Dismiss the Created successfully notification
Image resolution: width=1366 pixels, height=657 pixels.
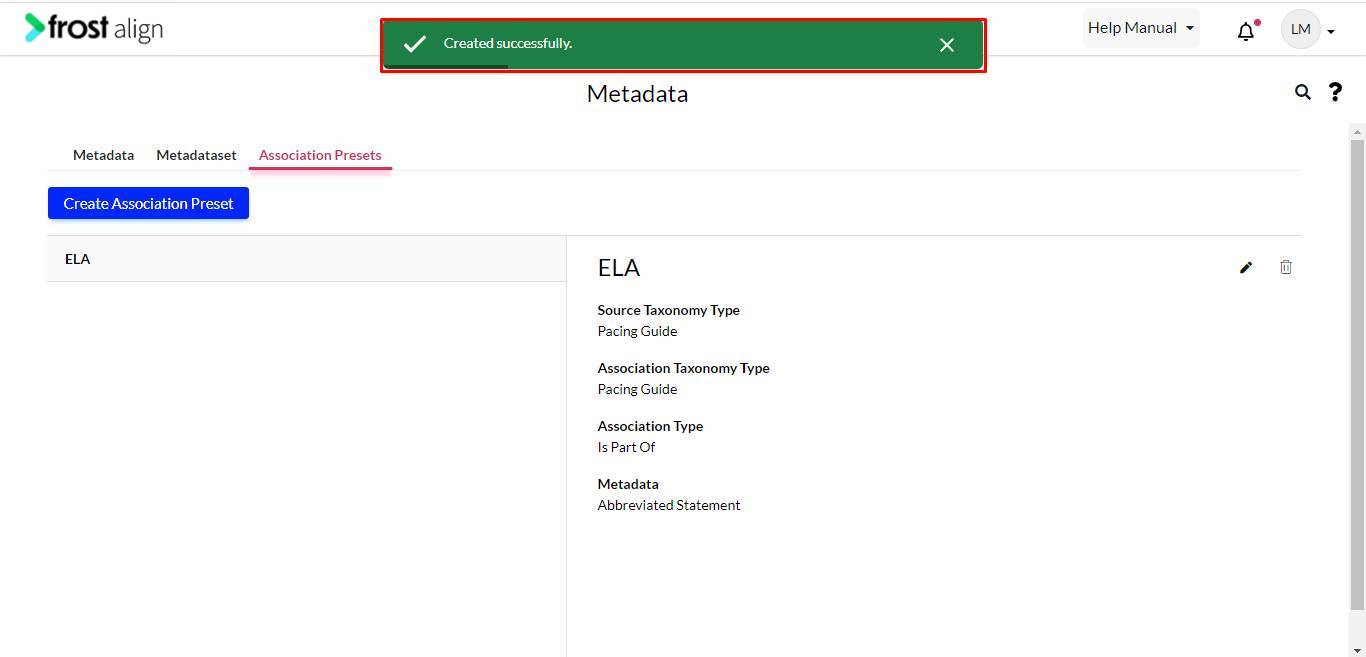tap(947, 45)
